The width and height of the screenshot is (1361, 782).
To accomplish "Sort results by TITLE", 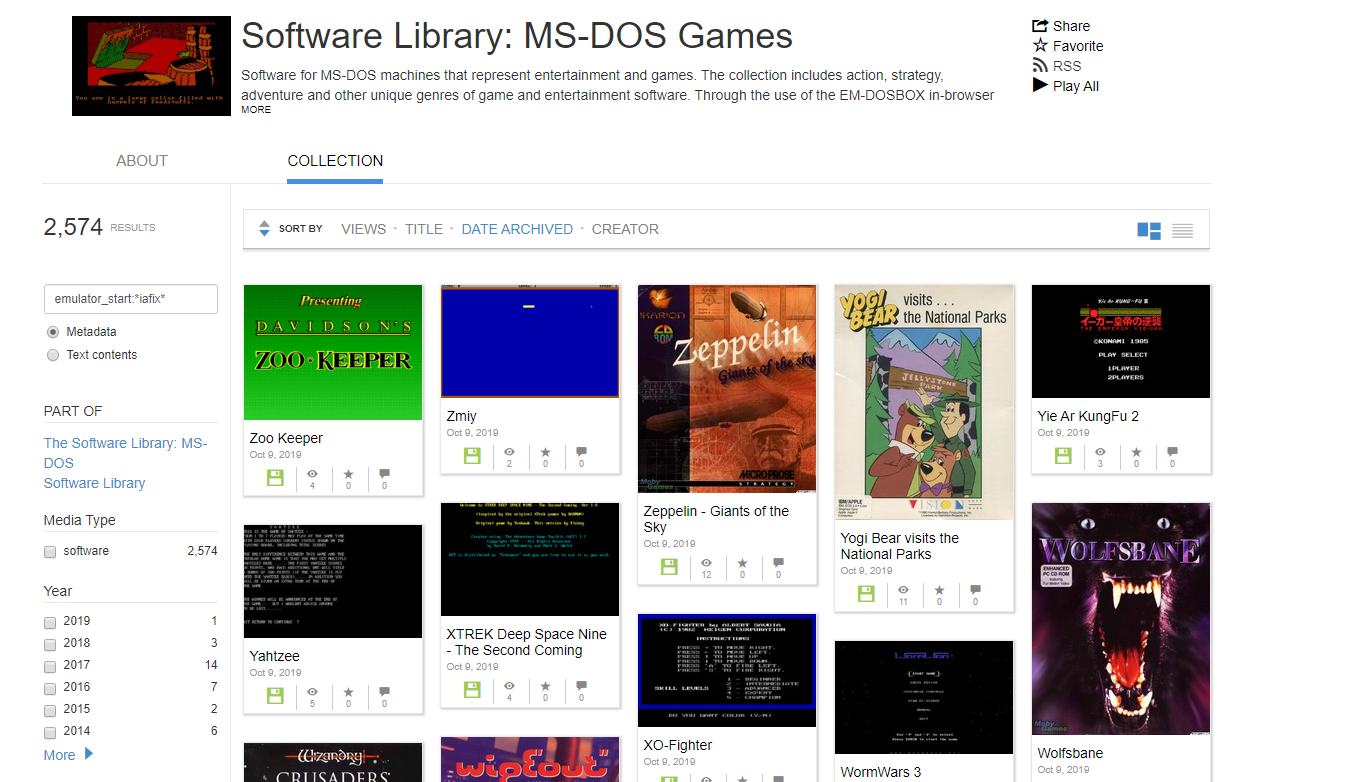I will [424, 229].
